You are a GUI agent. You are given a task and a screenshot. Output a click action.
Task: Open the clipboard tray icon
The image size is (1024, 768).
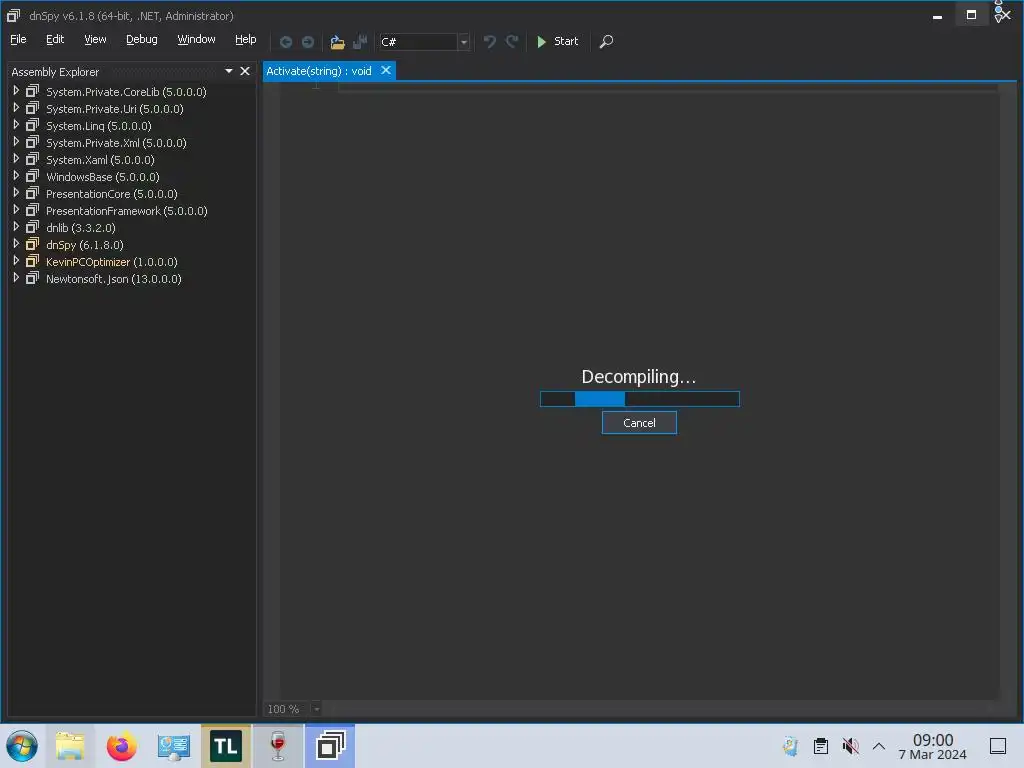[x=821, y=746]
